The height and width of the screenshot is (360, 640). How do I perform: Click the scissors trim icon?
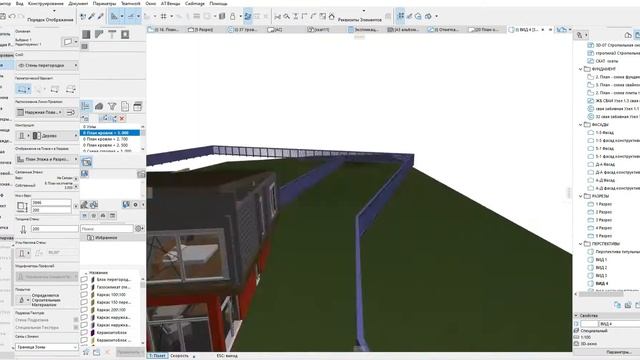coord(278,16)
